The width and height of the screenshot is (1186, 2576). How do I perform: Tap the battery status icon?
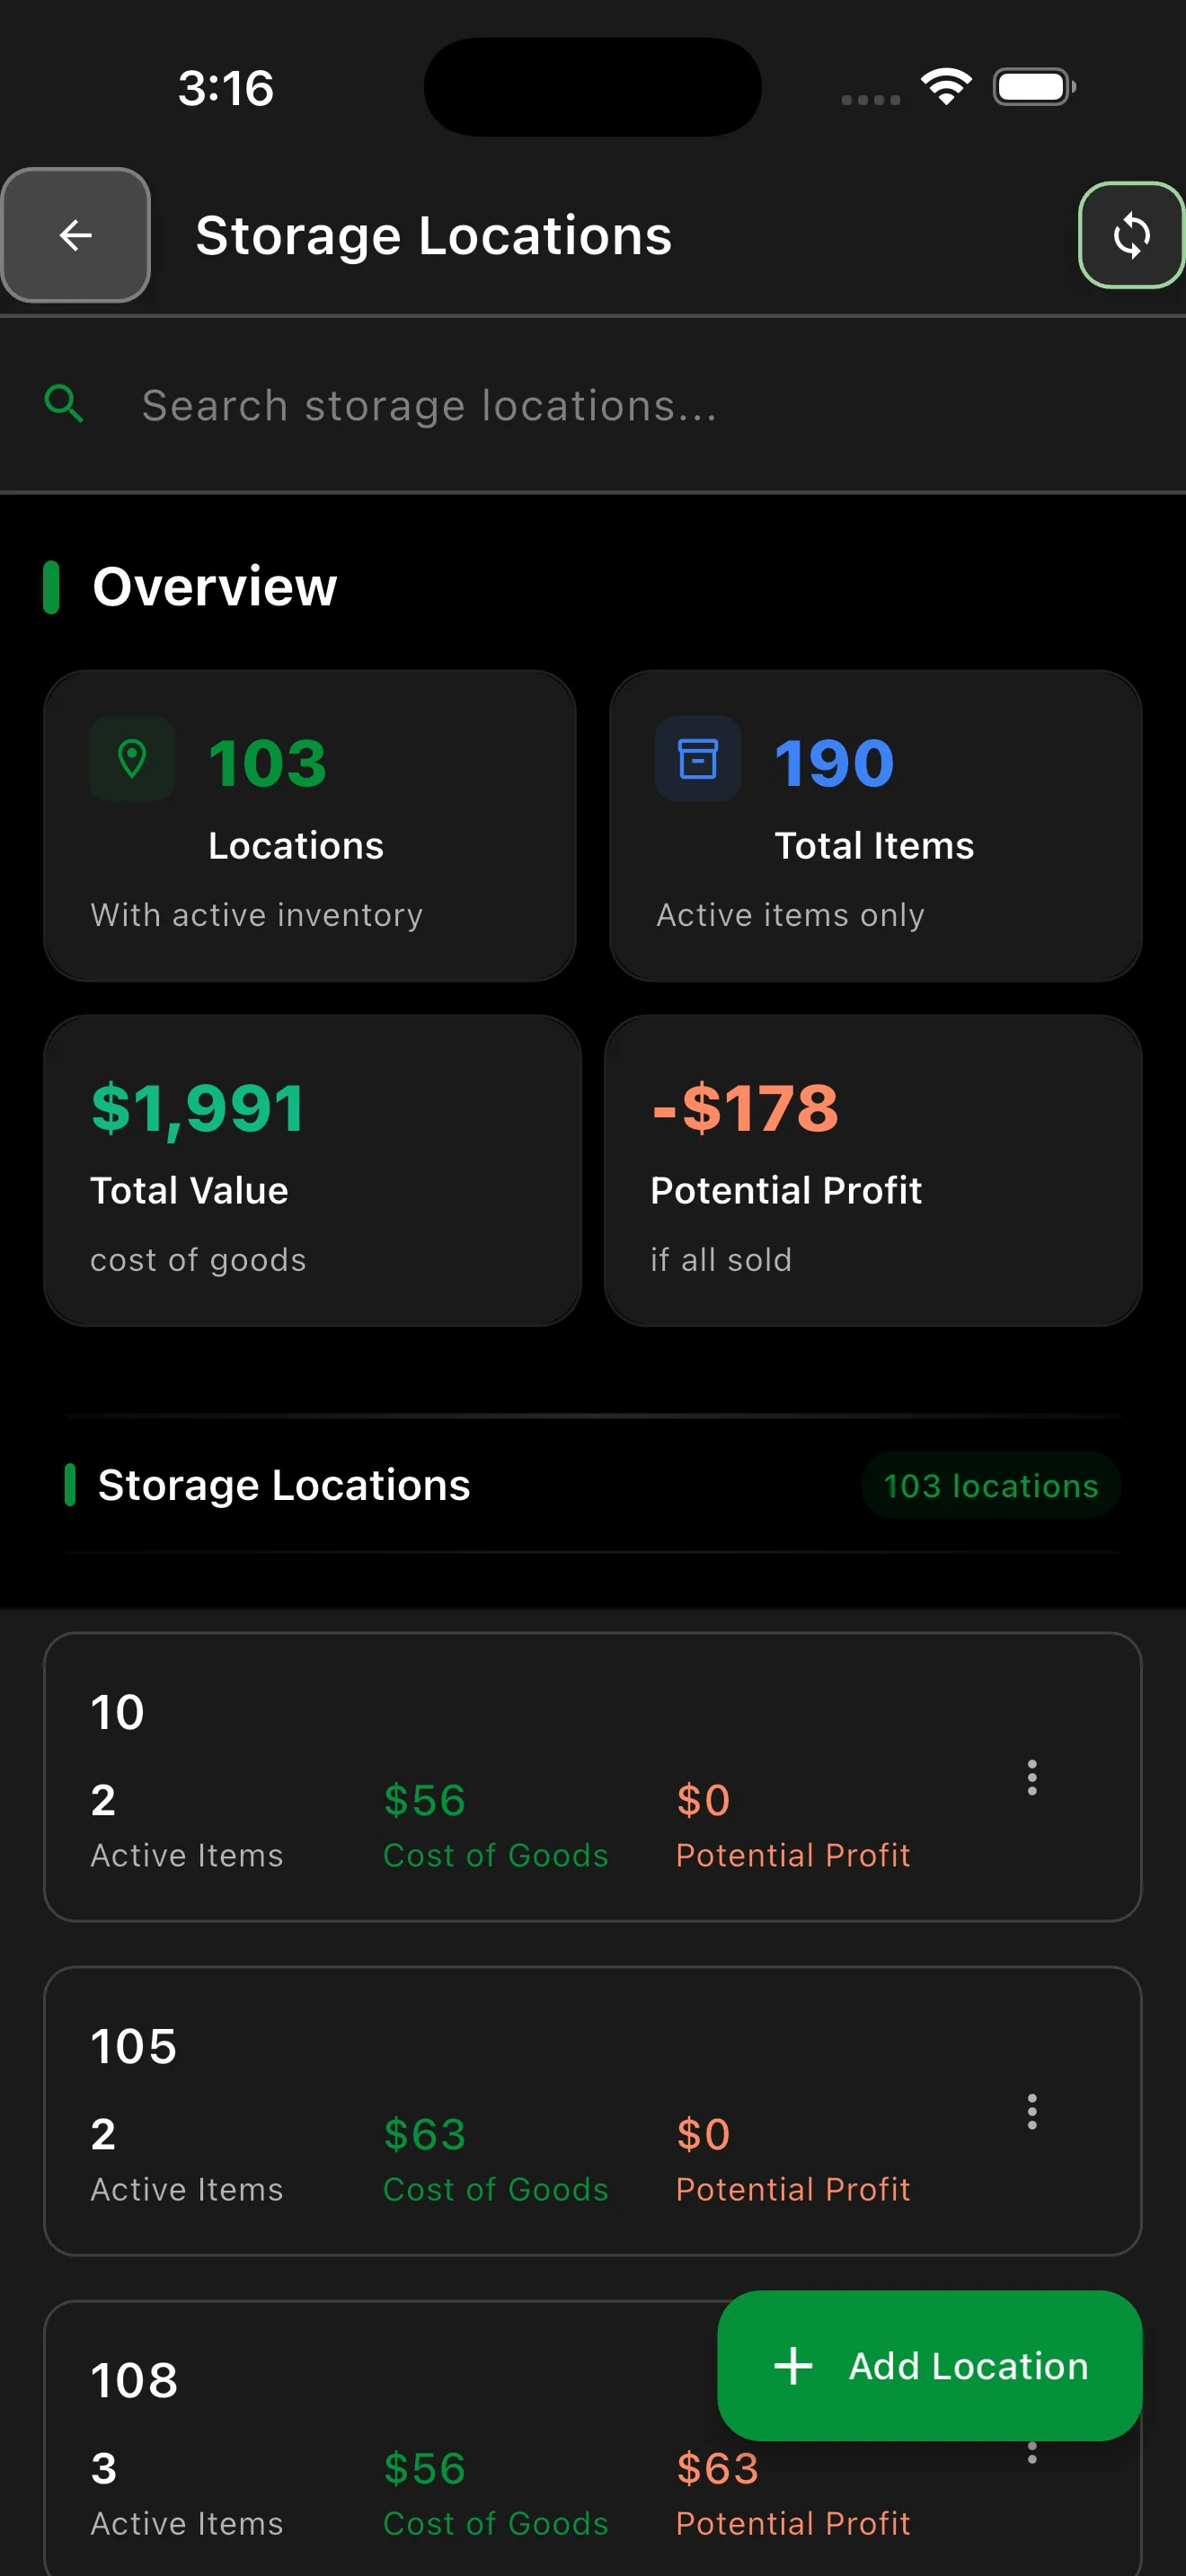[1034, 87]
